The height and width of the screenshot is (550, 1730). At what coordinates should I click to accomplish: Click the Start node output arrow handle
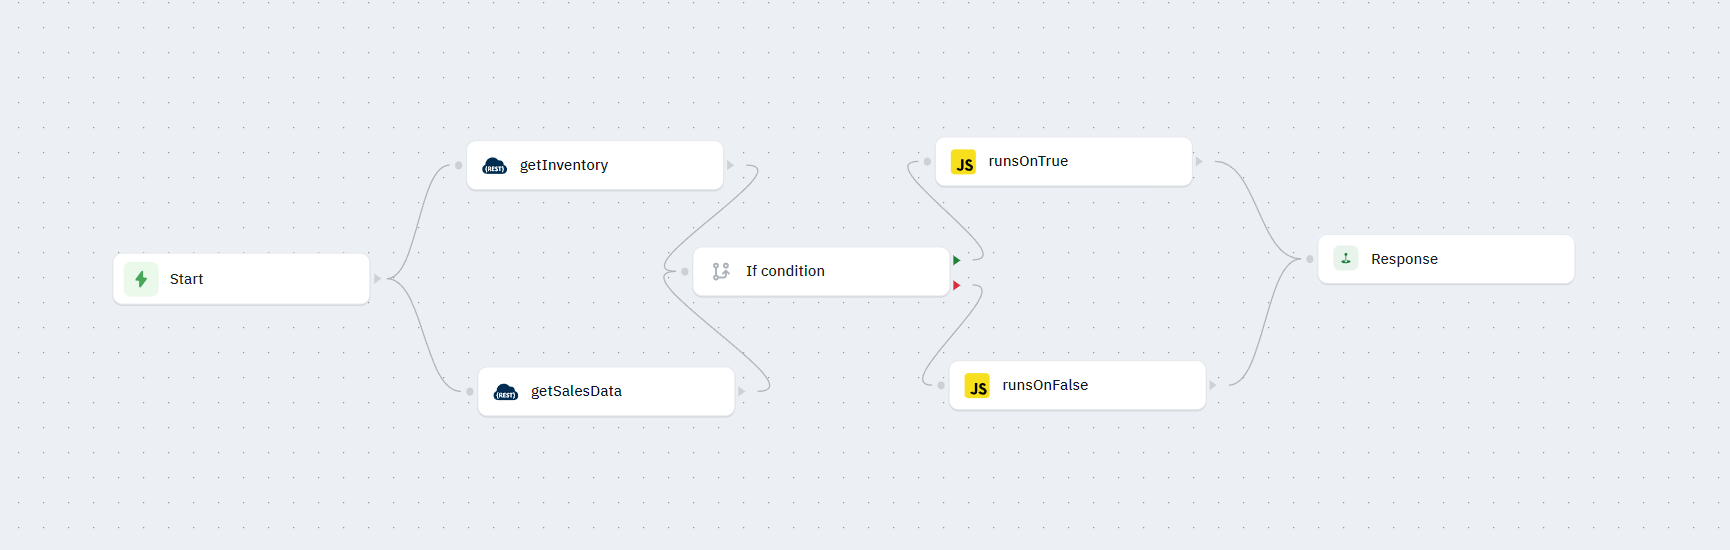coord(377,278)
